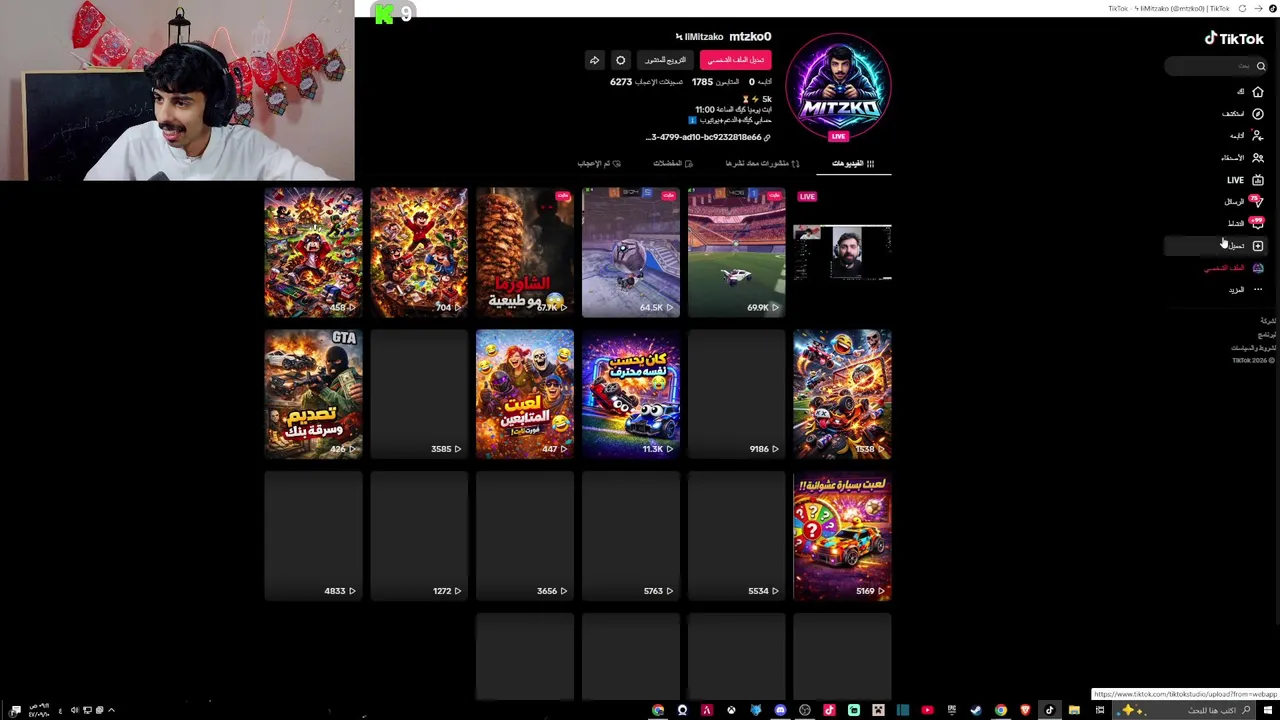Open the Following icon in sidebar
Viewport: 1280px width, 720px height.
pyautogui.click(x=1258, y=136)
